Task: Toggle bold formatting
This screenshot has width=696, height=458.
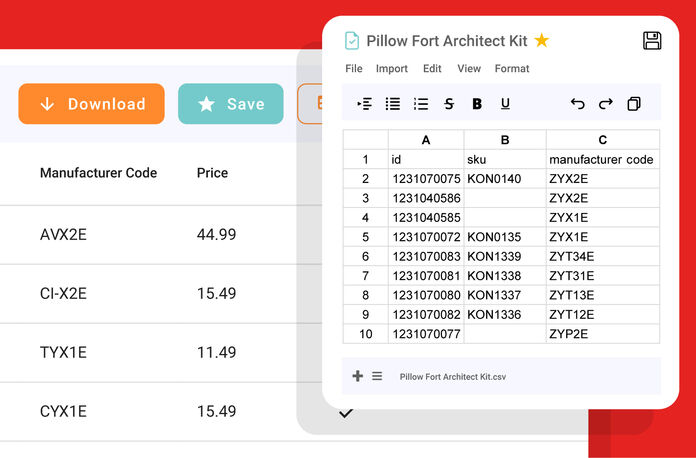Action: 477,103
